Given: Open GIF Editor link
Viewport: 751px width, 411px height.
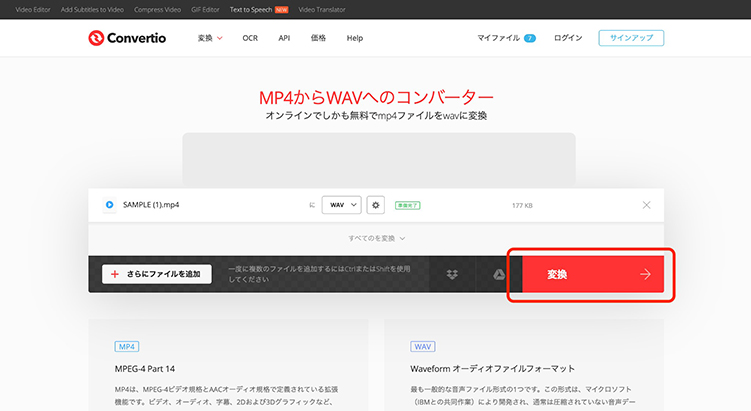Looking at the screenshot, I should (x=205, y=10).
